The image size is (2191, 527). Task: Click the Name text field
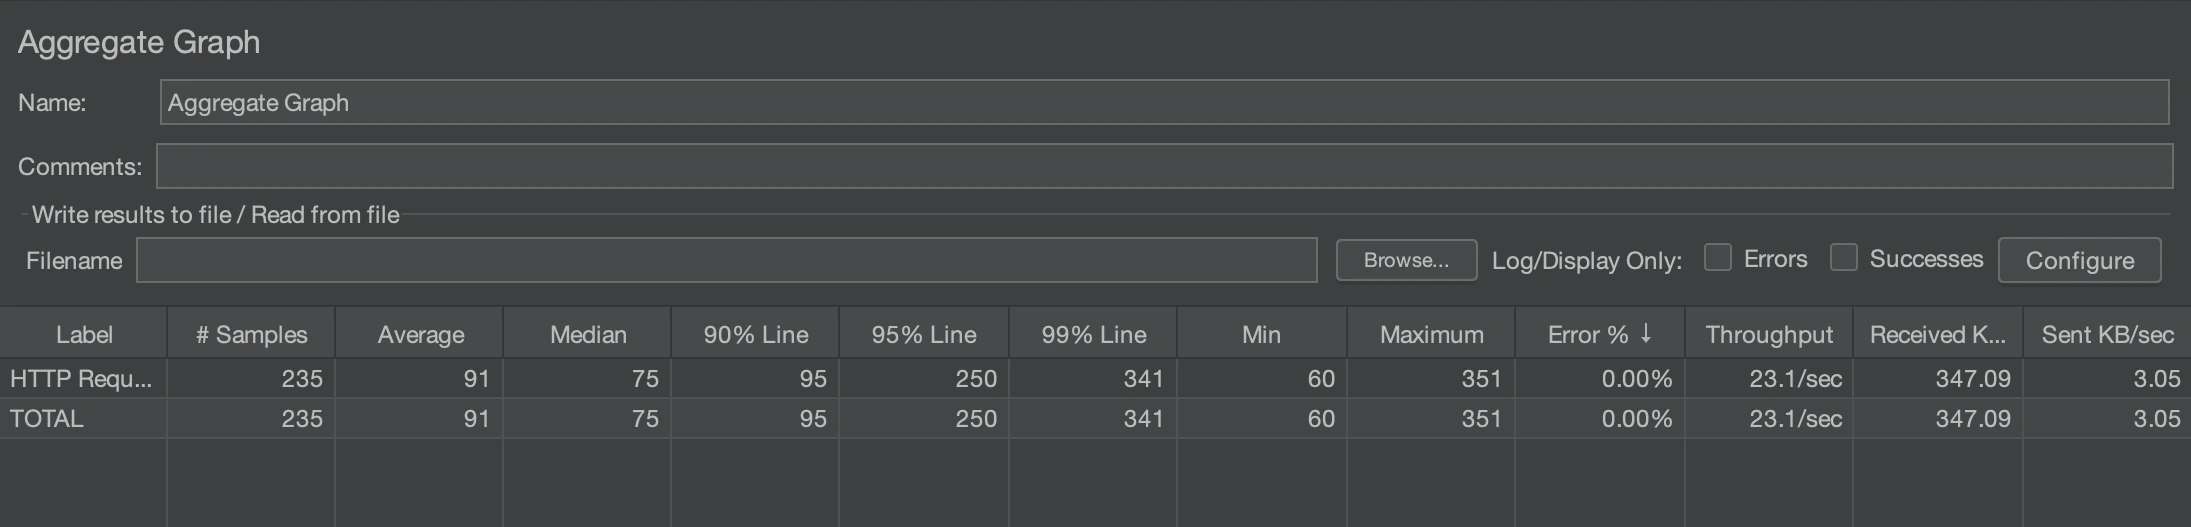(x=1164, y=103)
